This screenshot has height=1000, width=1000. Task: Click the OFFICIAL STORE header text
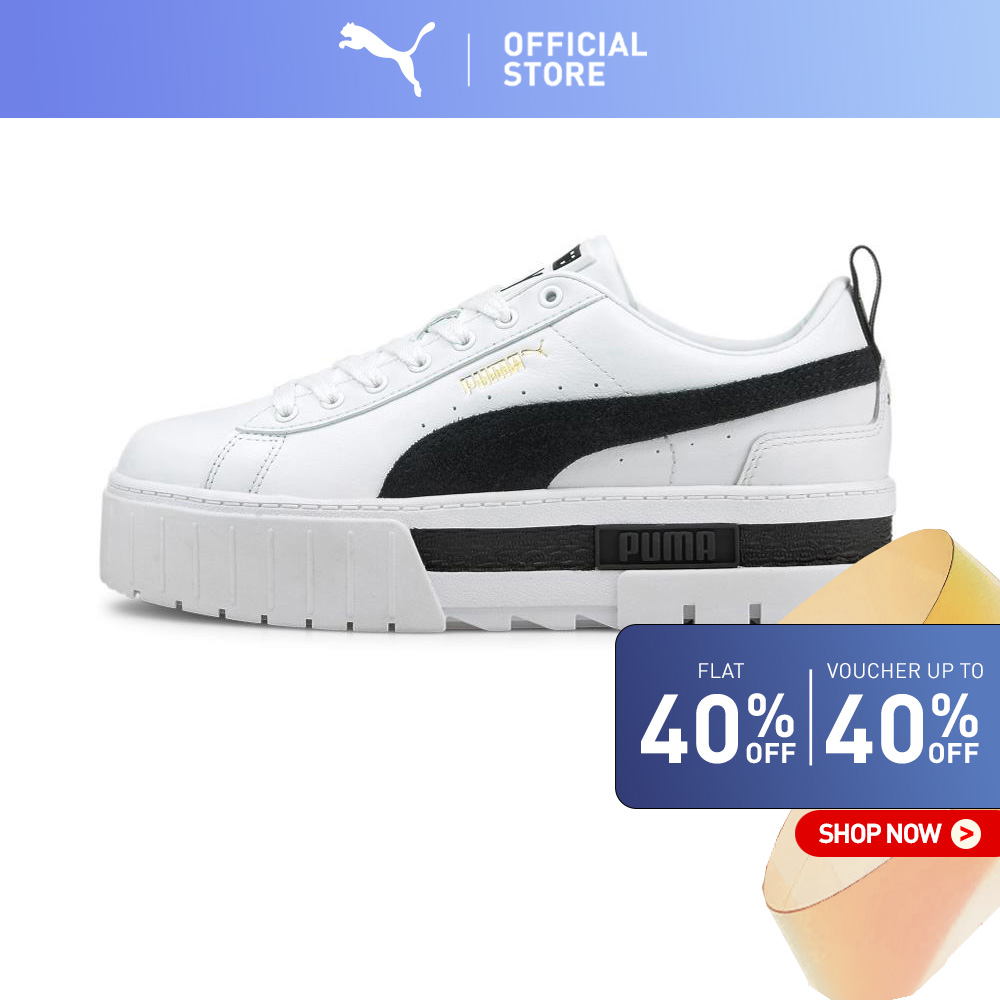pyautogui.click(x=575, y=59)
